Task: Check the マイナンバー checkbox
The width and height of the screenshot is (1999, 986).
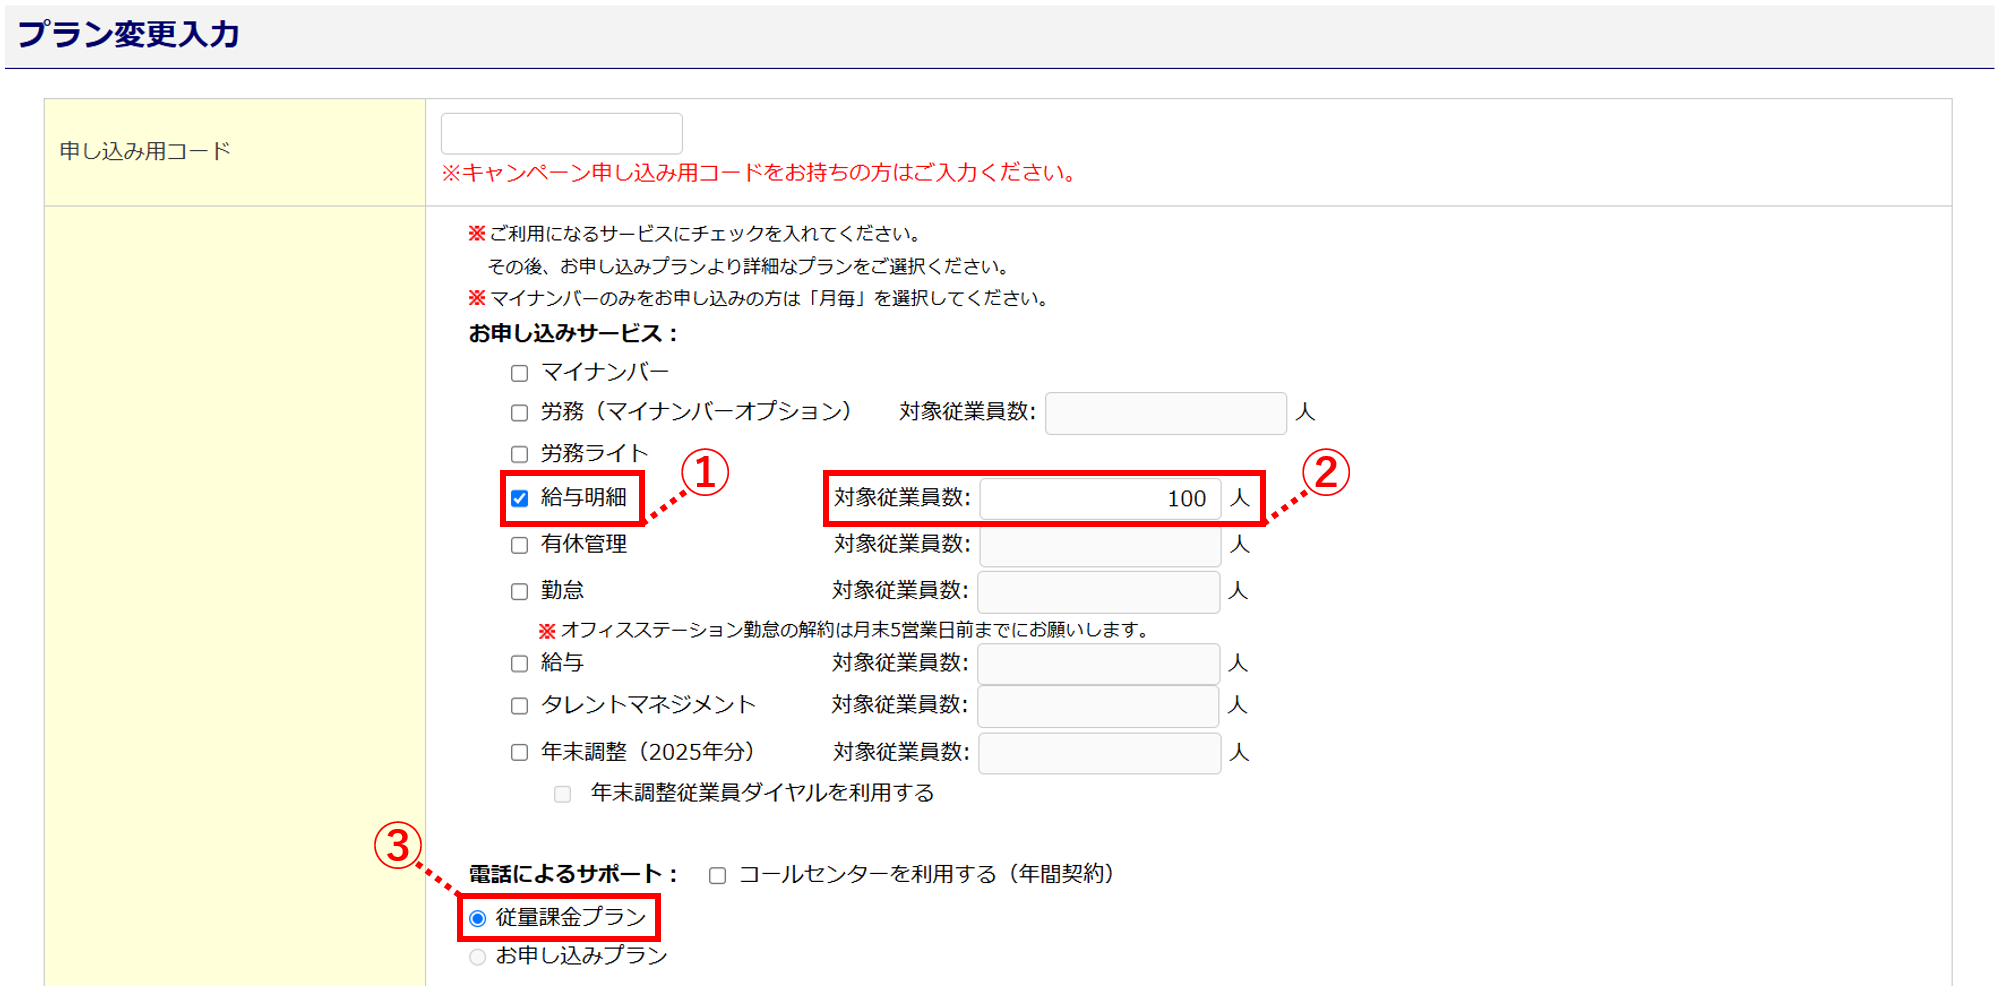Action: tap(519, 373)
